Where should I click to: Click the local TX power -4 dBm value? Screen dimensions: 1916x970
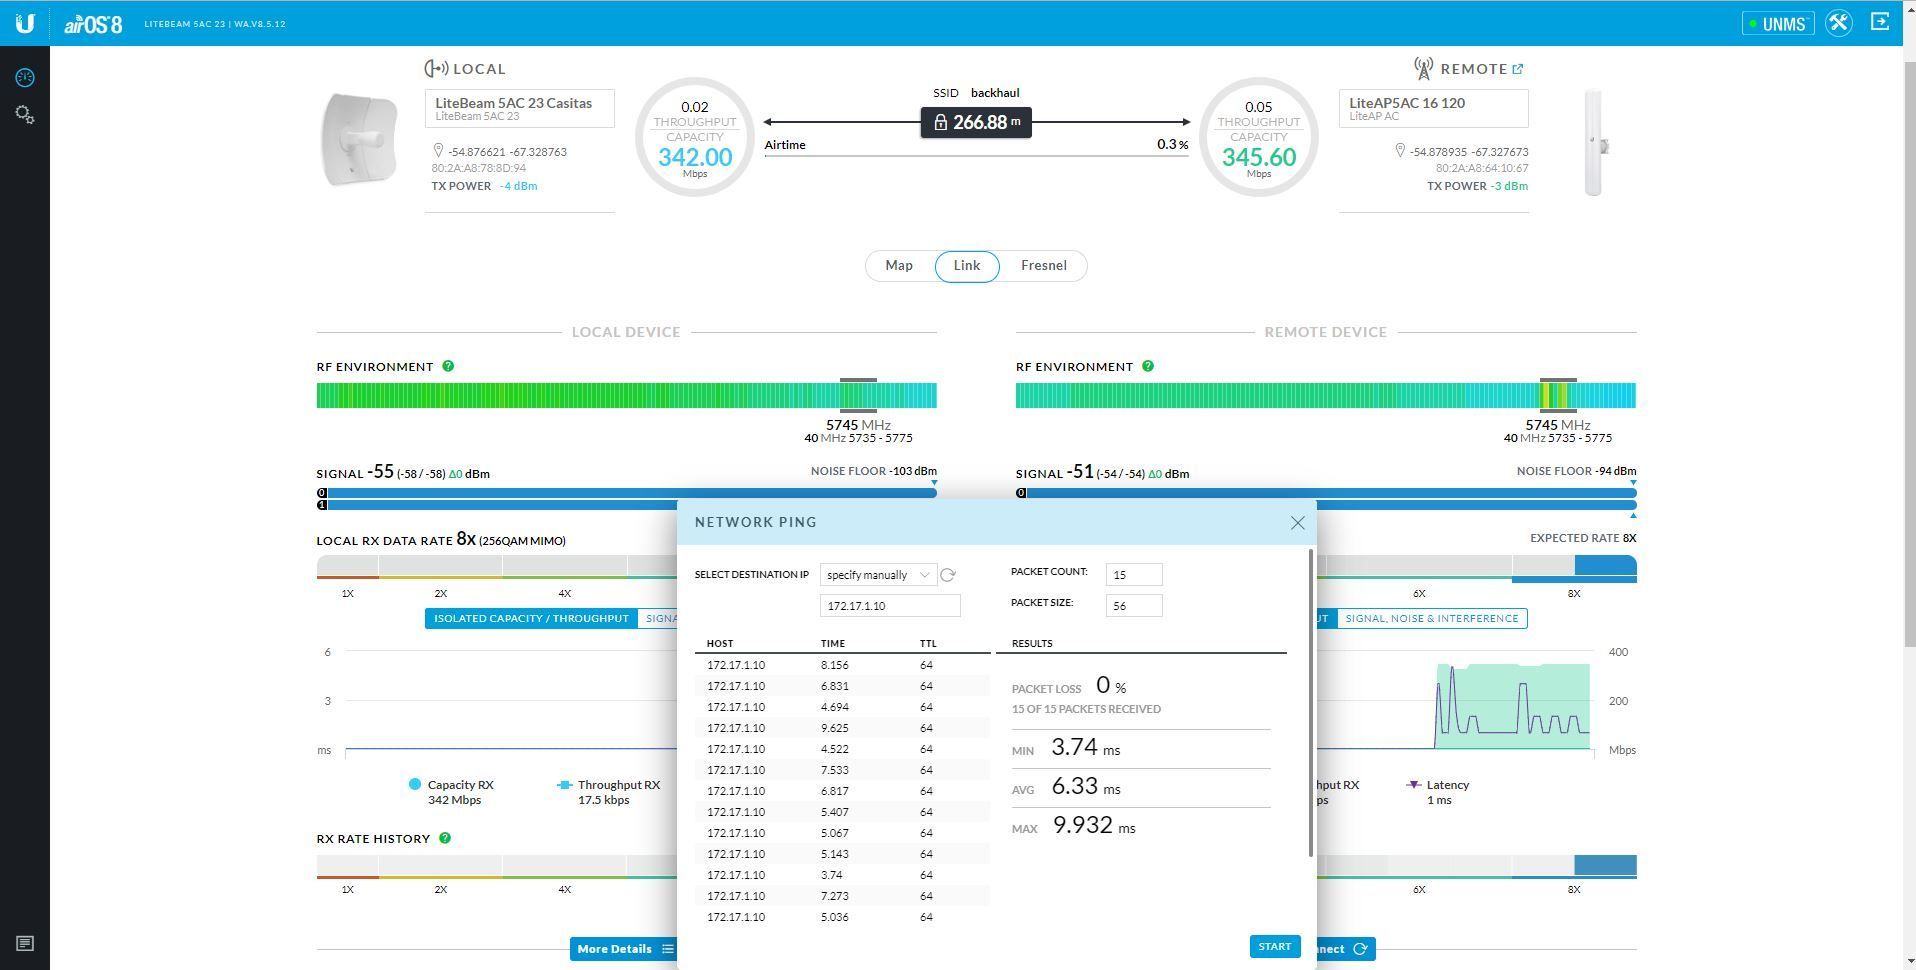(518, 186)
